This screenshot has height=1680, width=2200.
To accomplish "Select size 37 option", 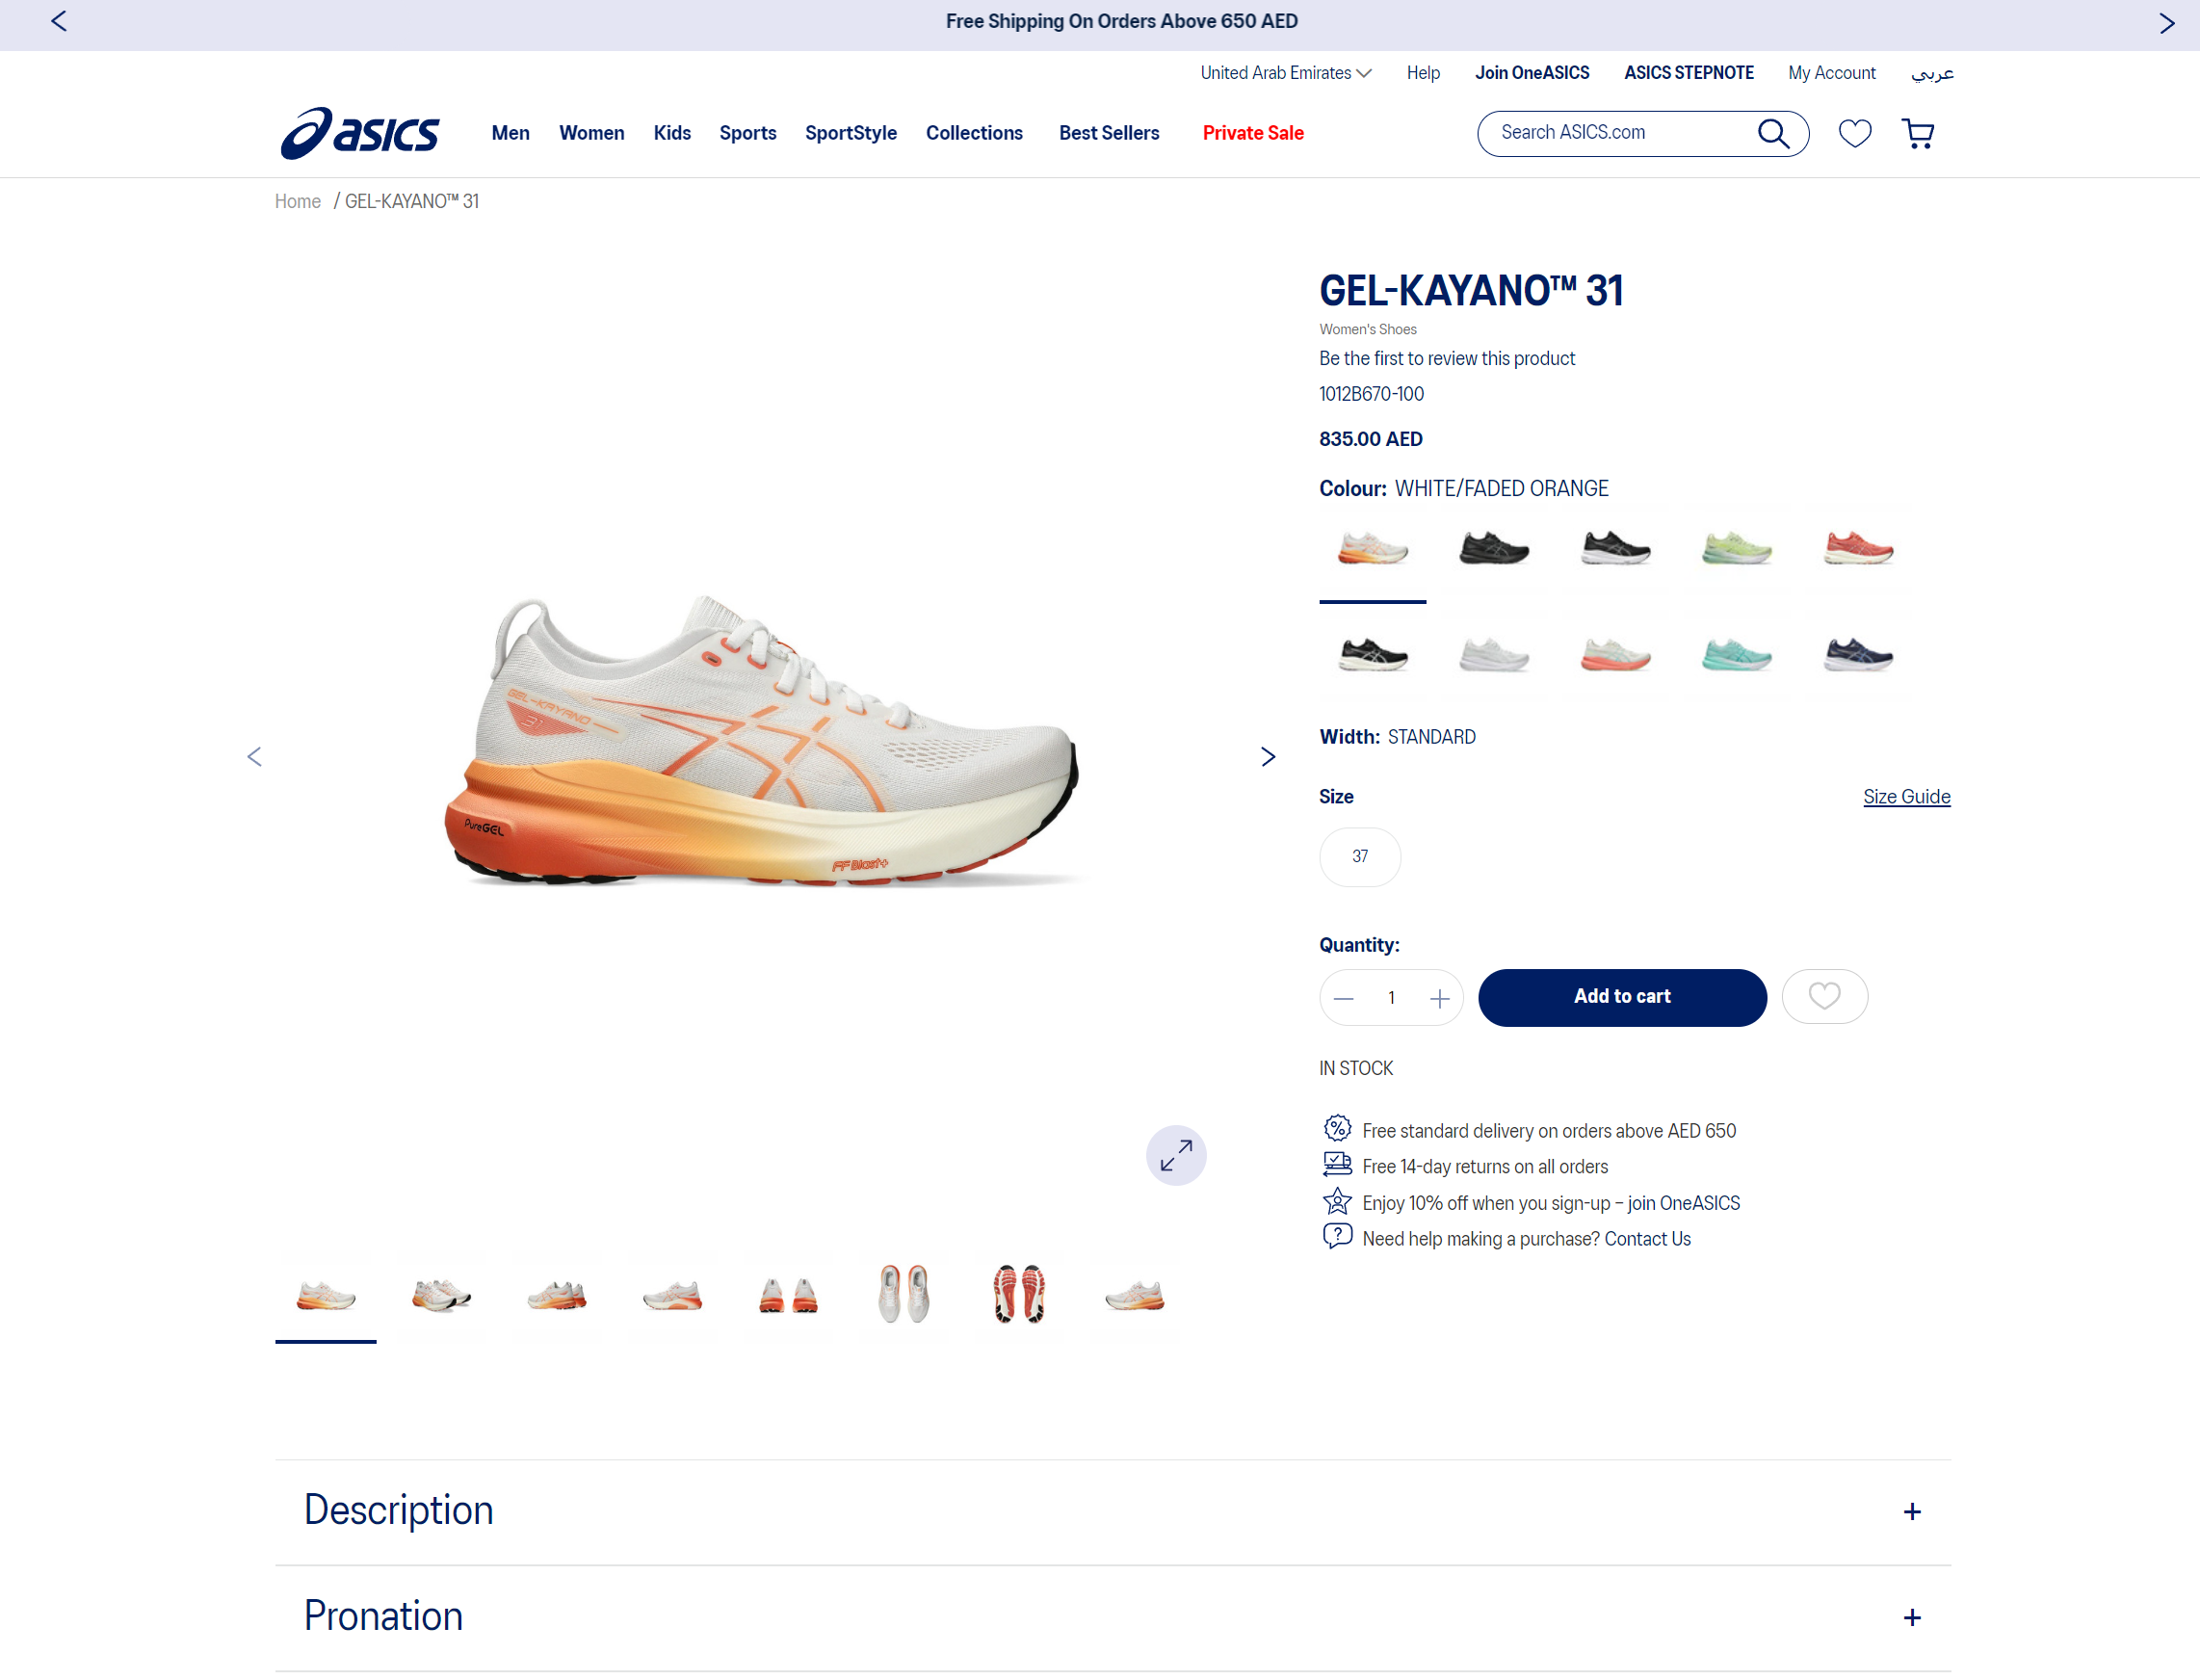I will tap(1359, 856).
